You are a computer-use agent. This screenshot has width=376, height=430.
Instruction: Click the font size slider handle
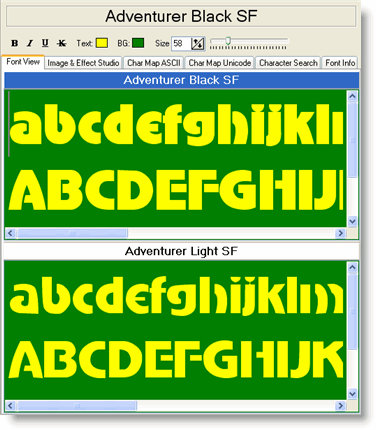(228, 41)
